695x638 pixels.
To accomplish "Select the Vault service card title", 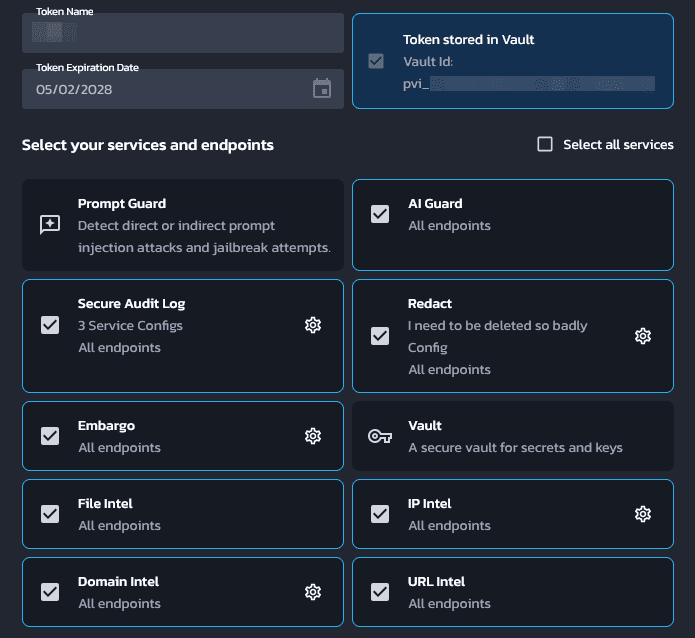I will (x=425, y=426).
